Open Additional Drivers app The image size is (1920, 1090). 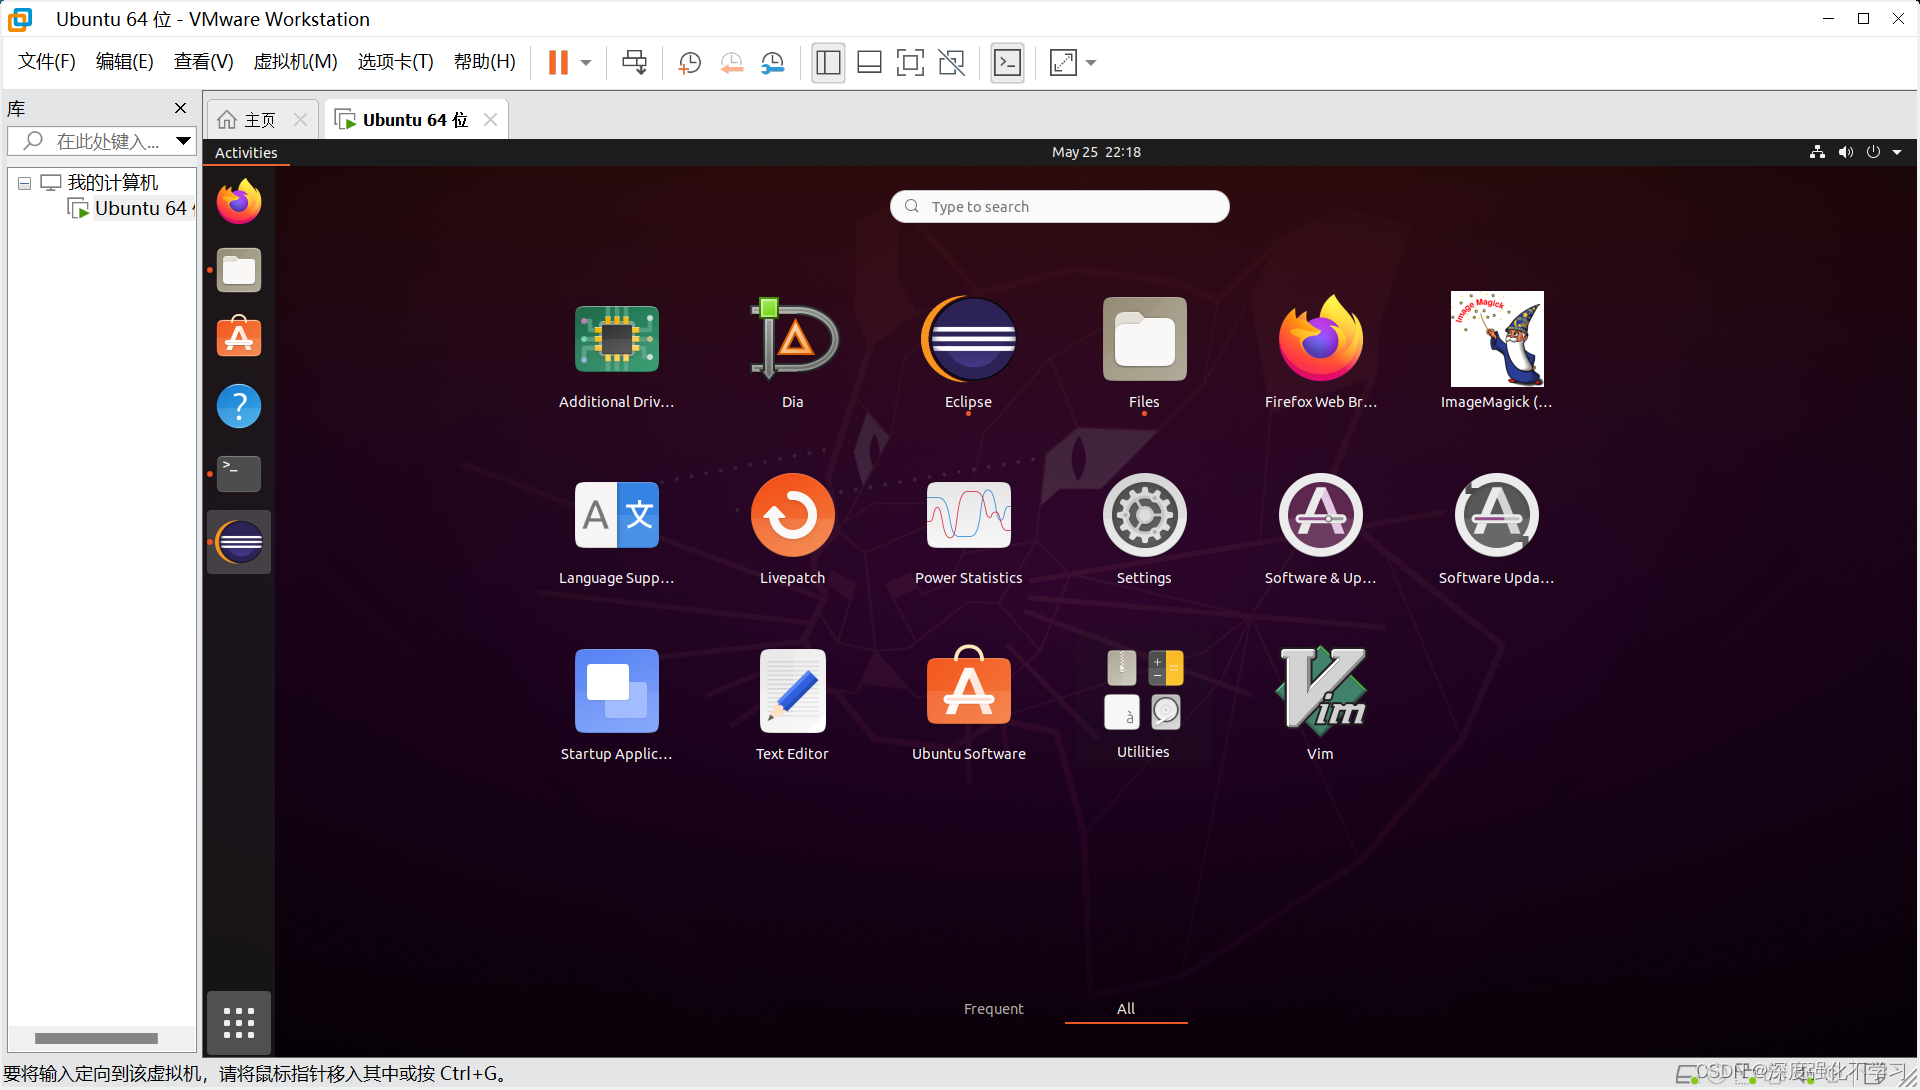point(616,352)
